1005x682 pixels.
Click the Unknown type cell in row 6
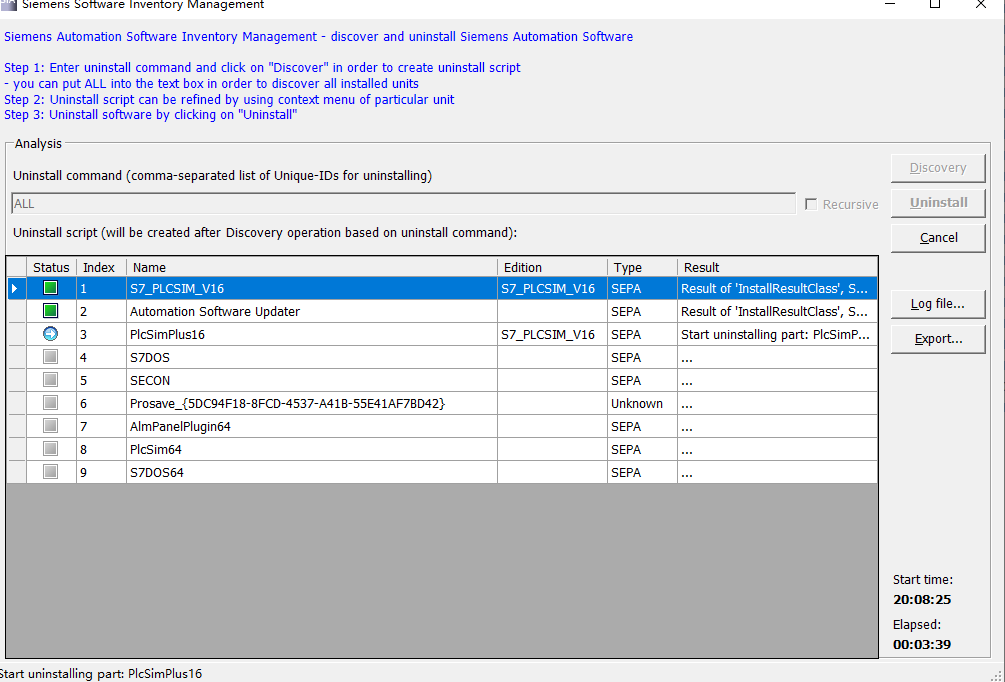[x=642, y=404]
